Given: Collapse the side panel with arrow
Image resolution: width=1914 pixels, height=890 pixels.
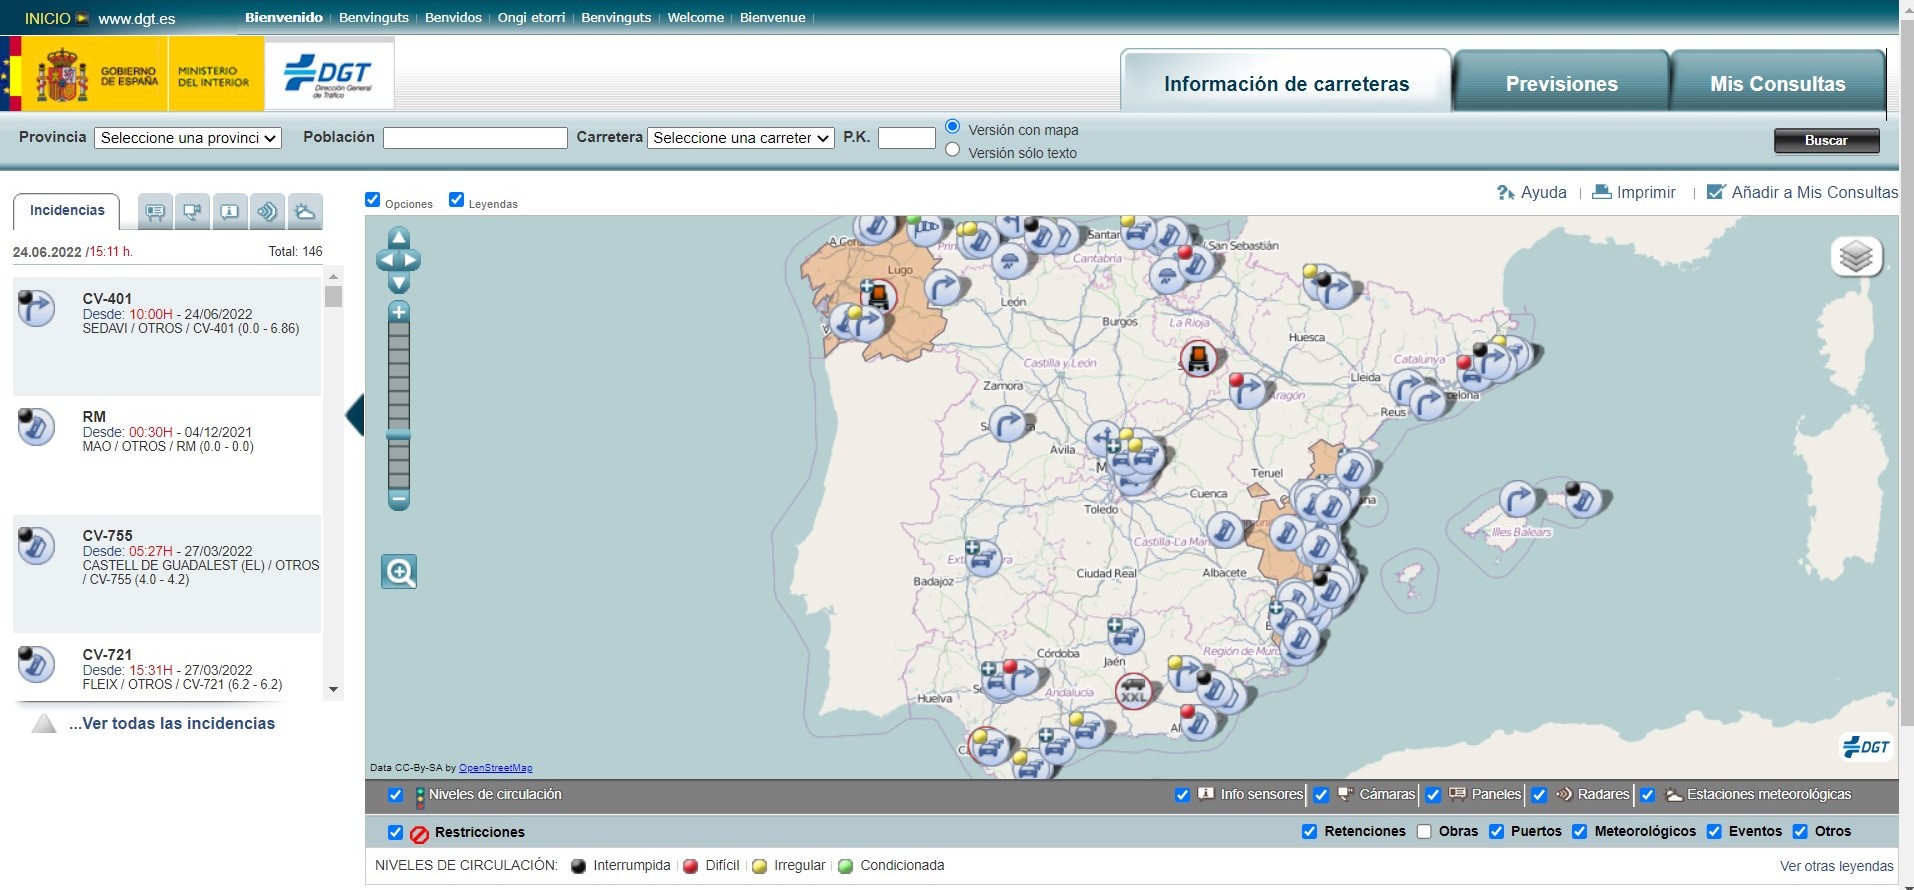Looking at the screenshot, I should [355, 414].
